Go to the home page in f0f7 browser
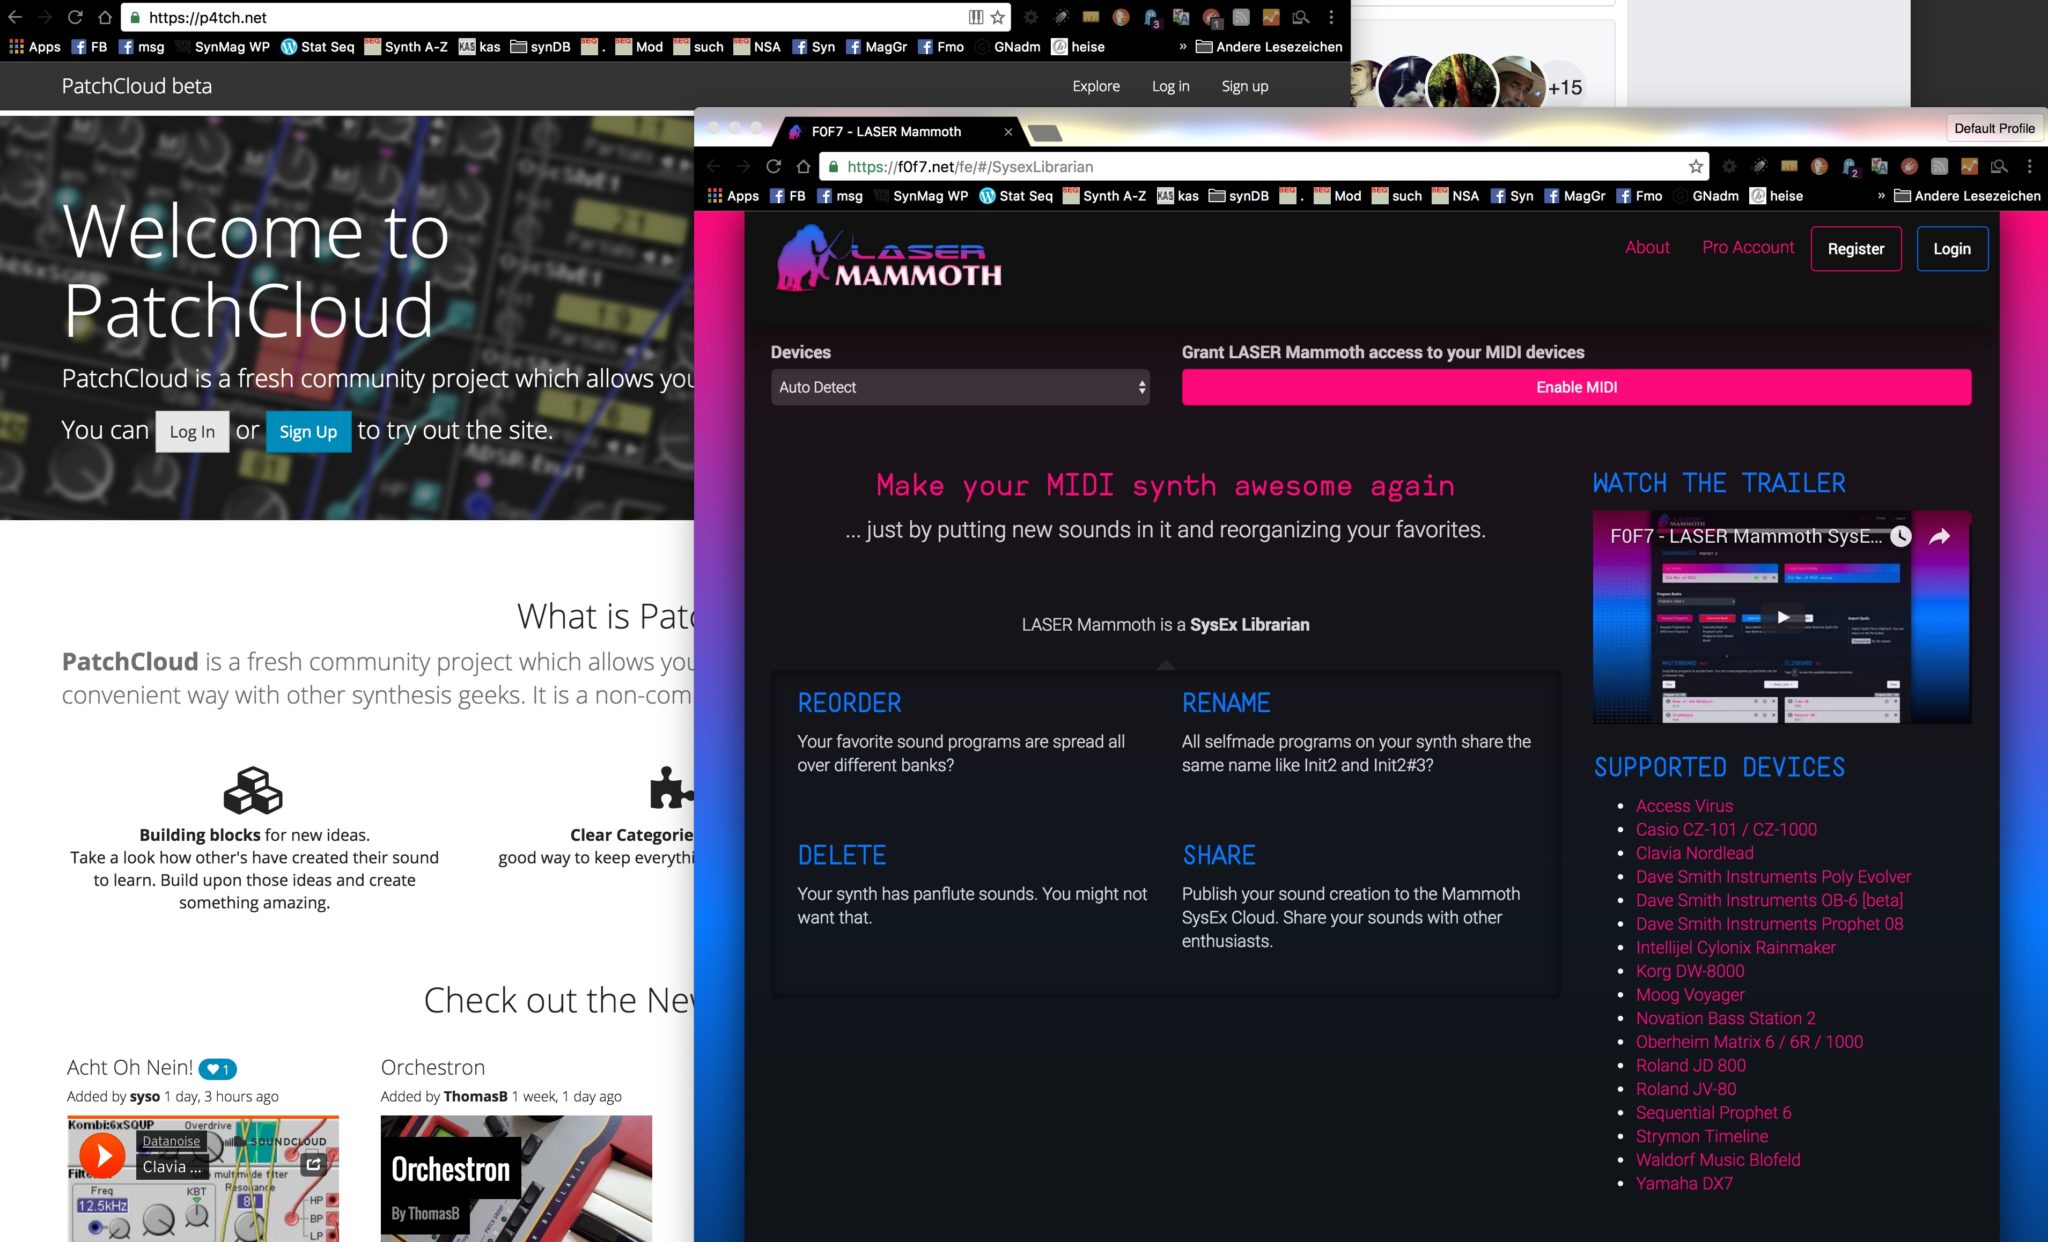 click(803, 166)
